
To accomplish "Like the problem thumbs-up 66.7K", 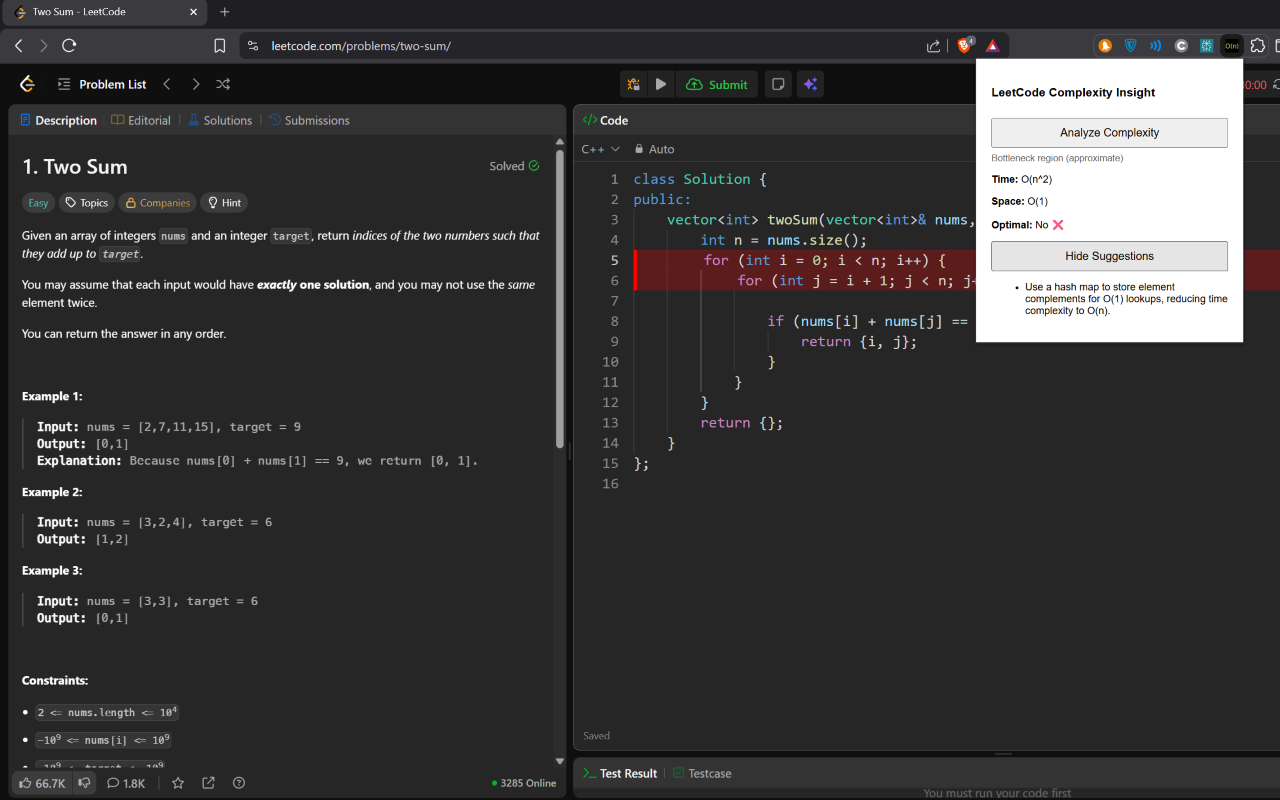I will [x=42, y=783].
